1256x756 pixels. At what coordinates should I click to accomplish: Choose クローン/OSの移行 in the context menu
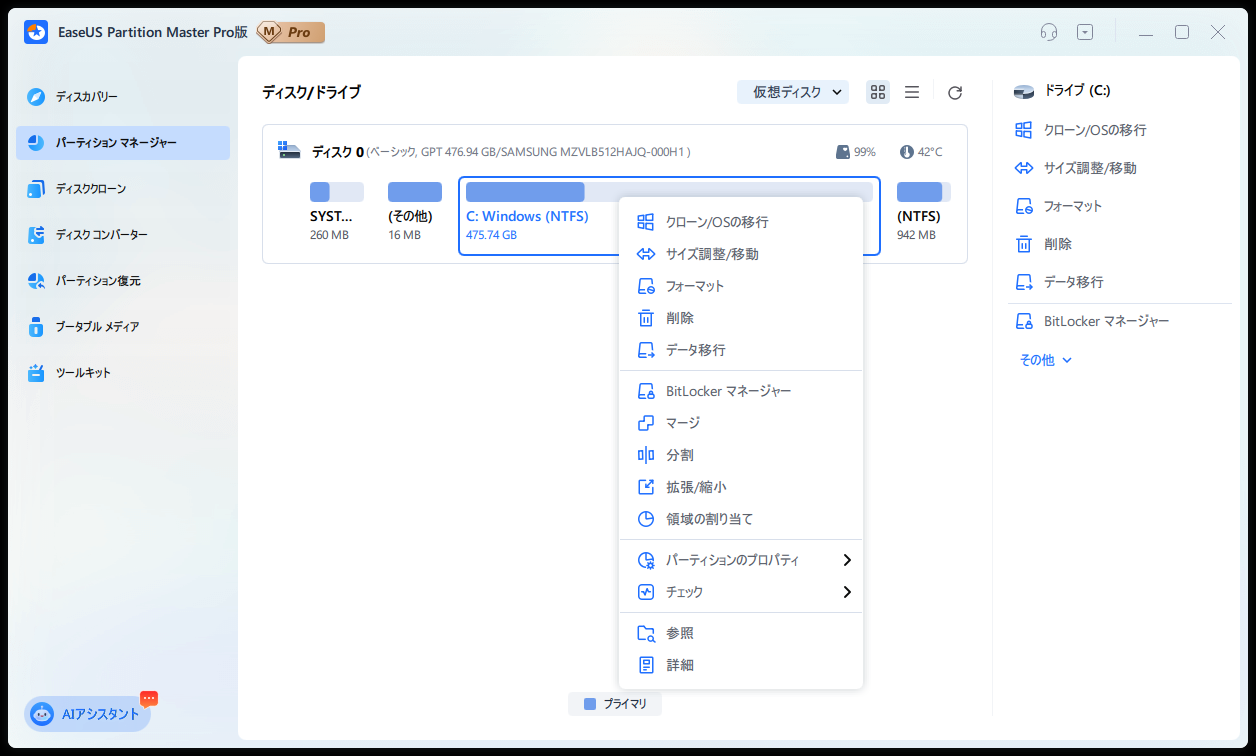pos(741,222)
